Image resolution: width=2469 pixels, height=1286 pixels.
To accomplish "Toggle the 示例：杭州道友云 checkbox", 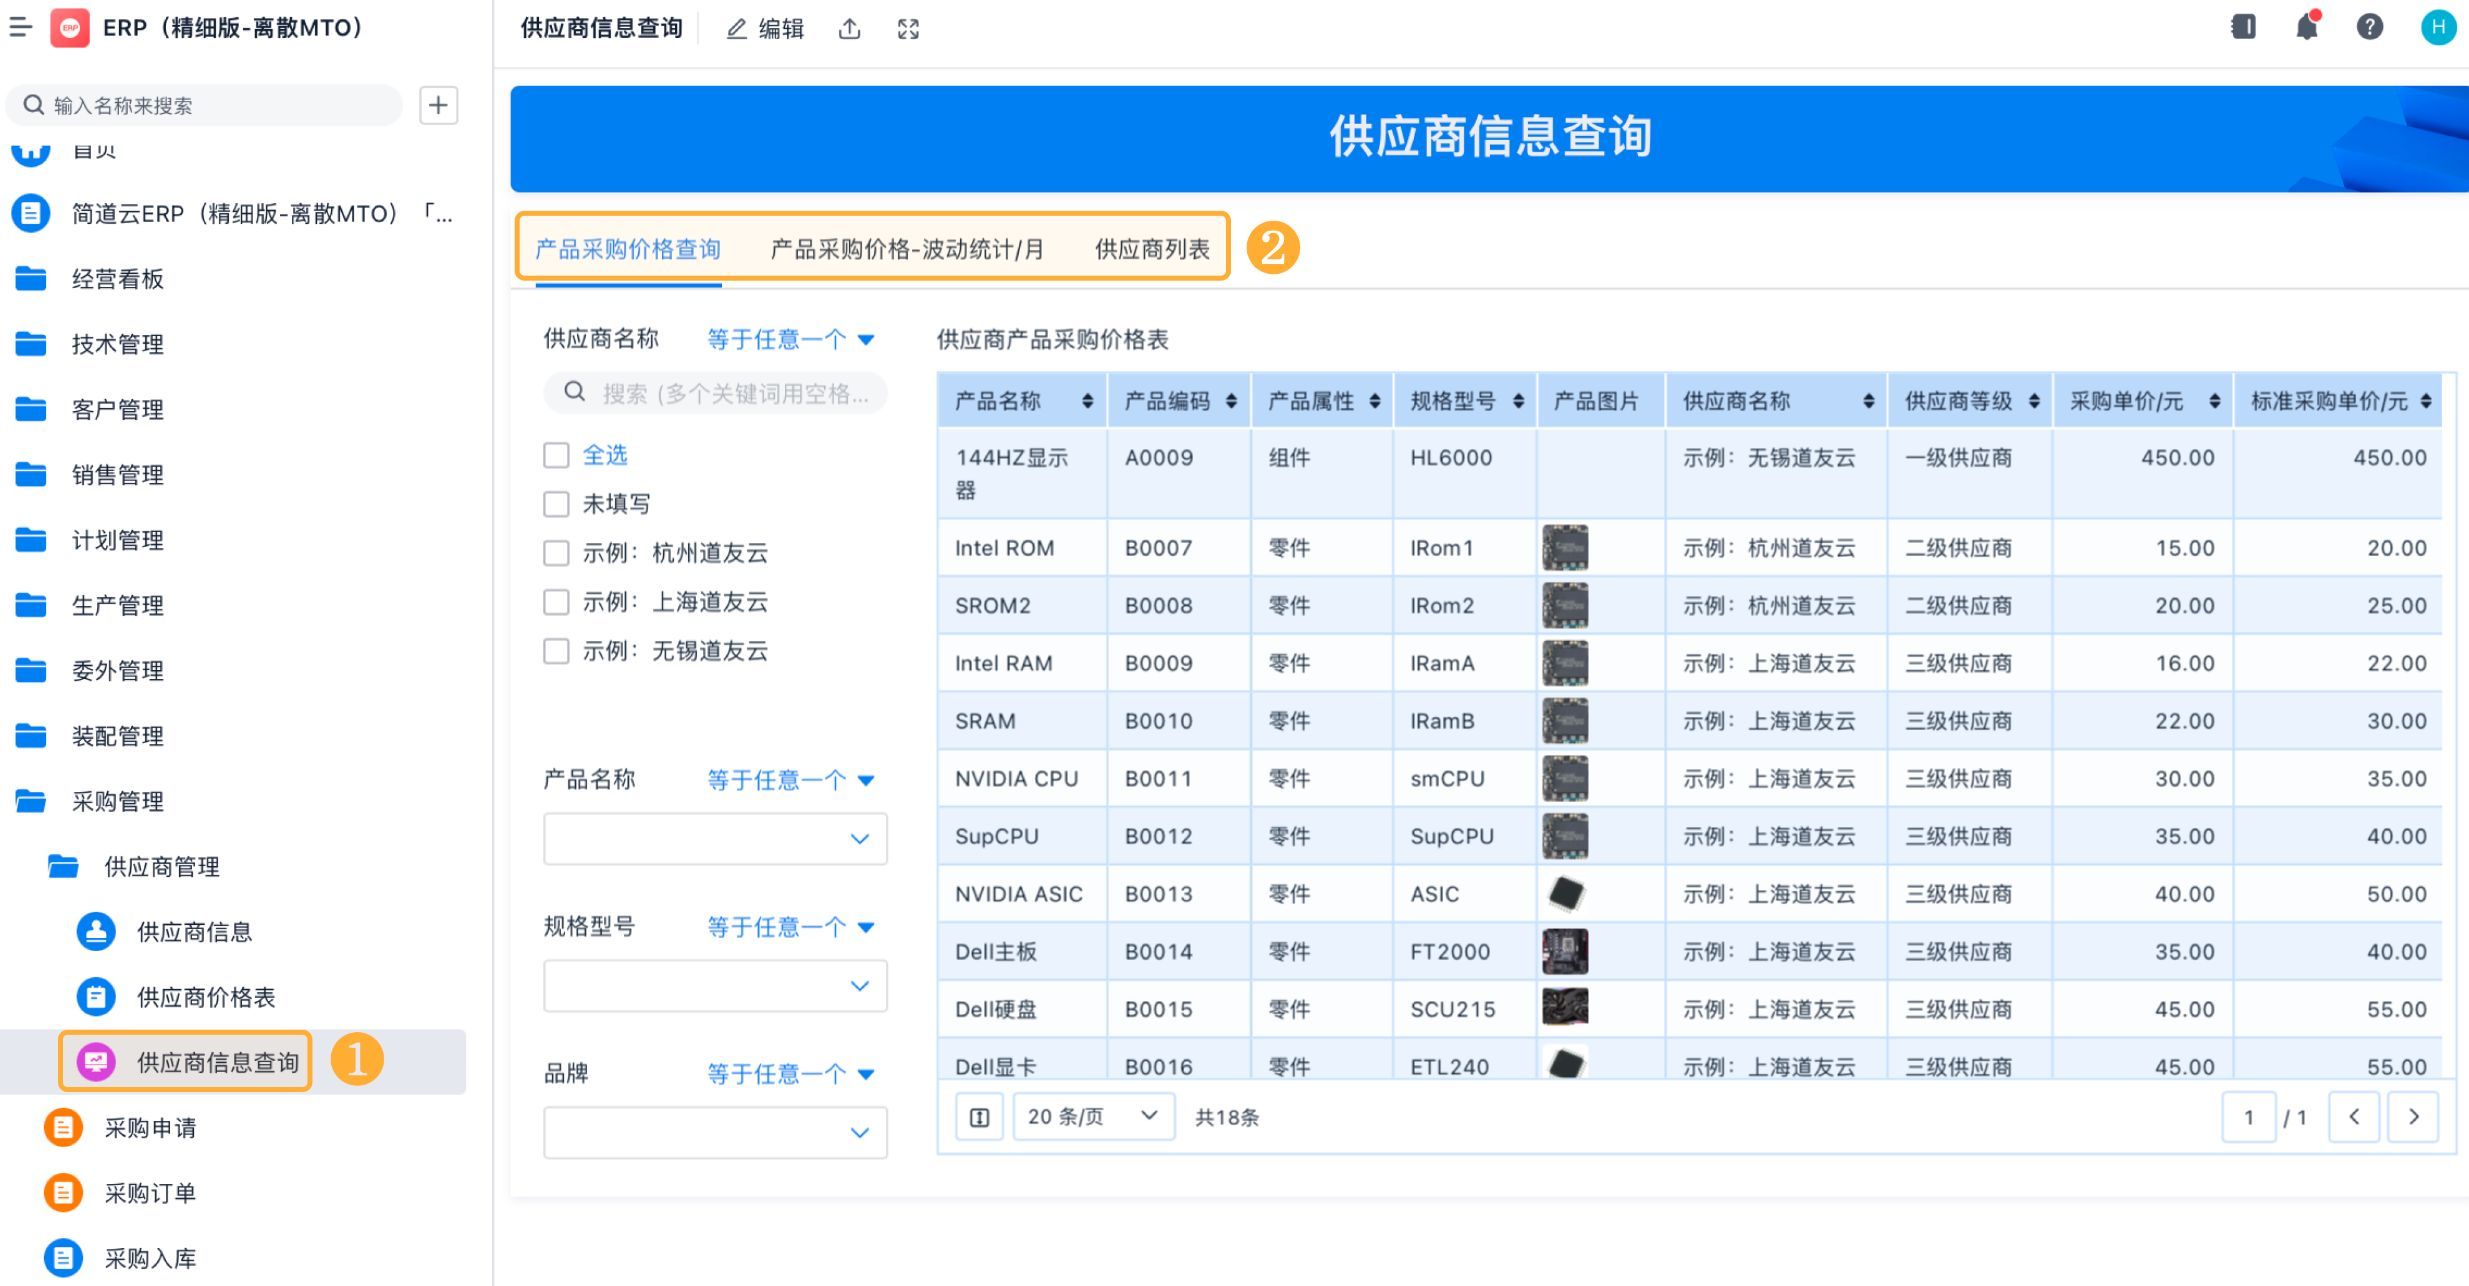I will pyautogui.click(x=556, y=553).
